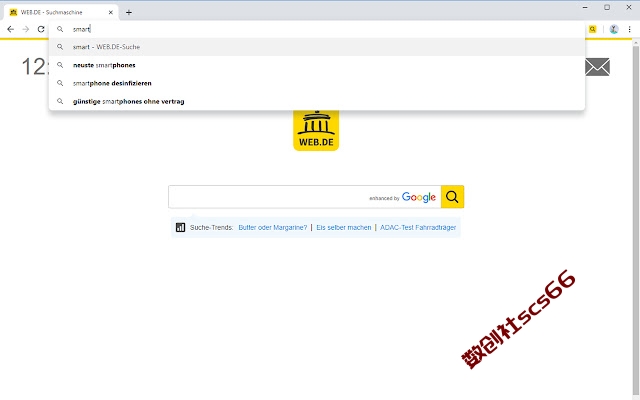The width and height of the screenshot is (640, 400).
Task: Click the browser forward arrow
Action: 26,29
